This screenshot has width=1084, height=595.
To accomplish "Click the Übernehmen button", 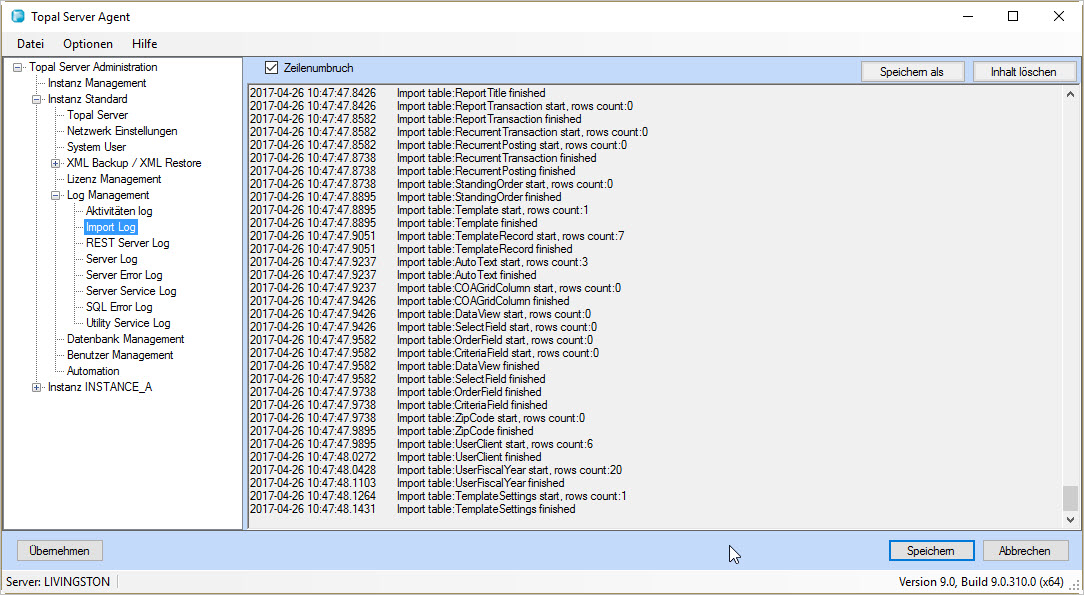I will (x=60, y=551).
